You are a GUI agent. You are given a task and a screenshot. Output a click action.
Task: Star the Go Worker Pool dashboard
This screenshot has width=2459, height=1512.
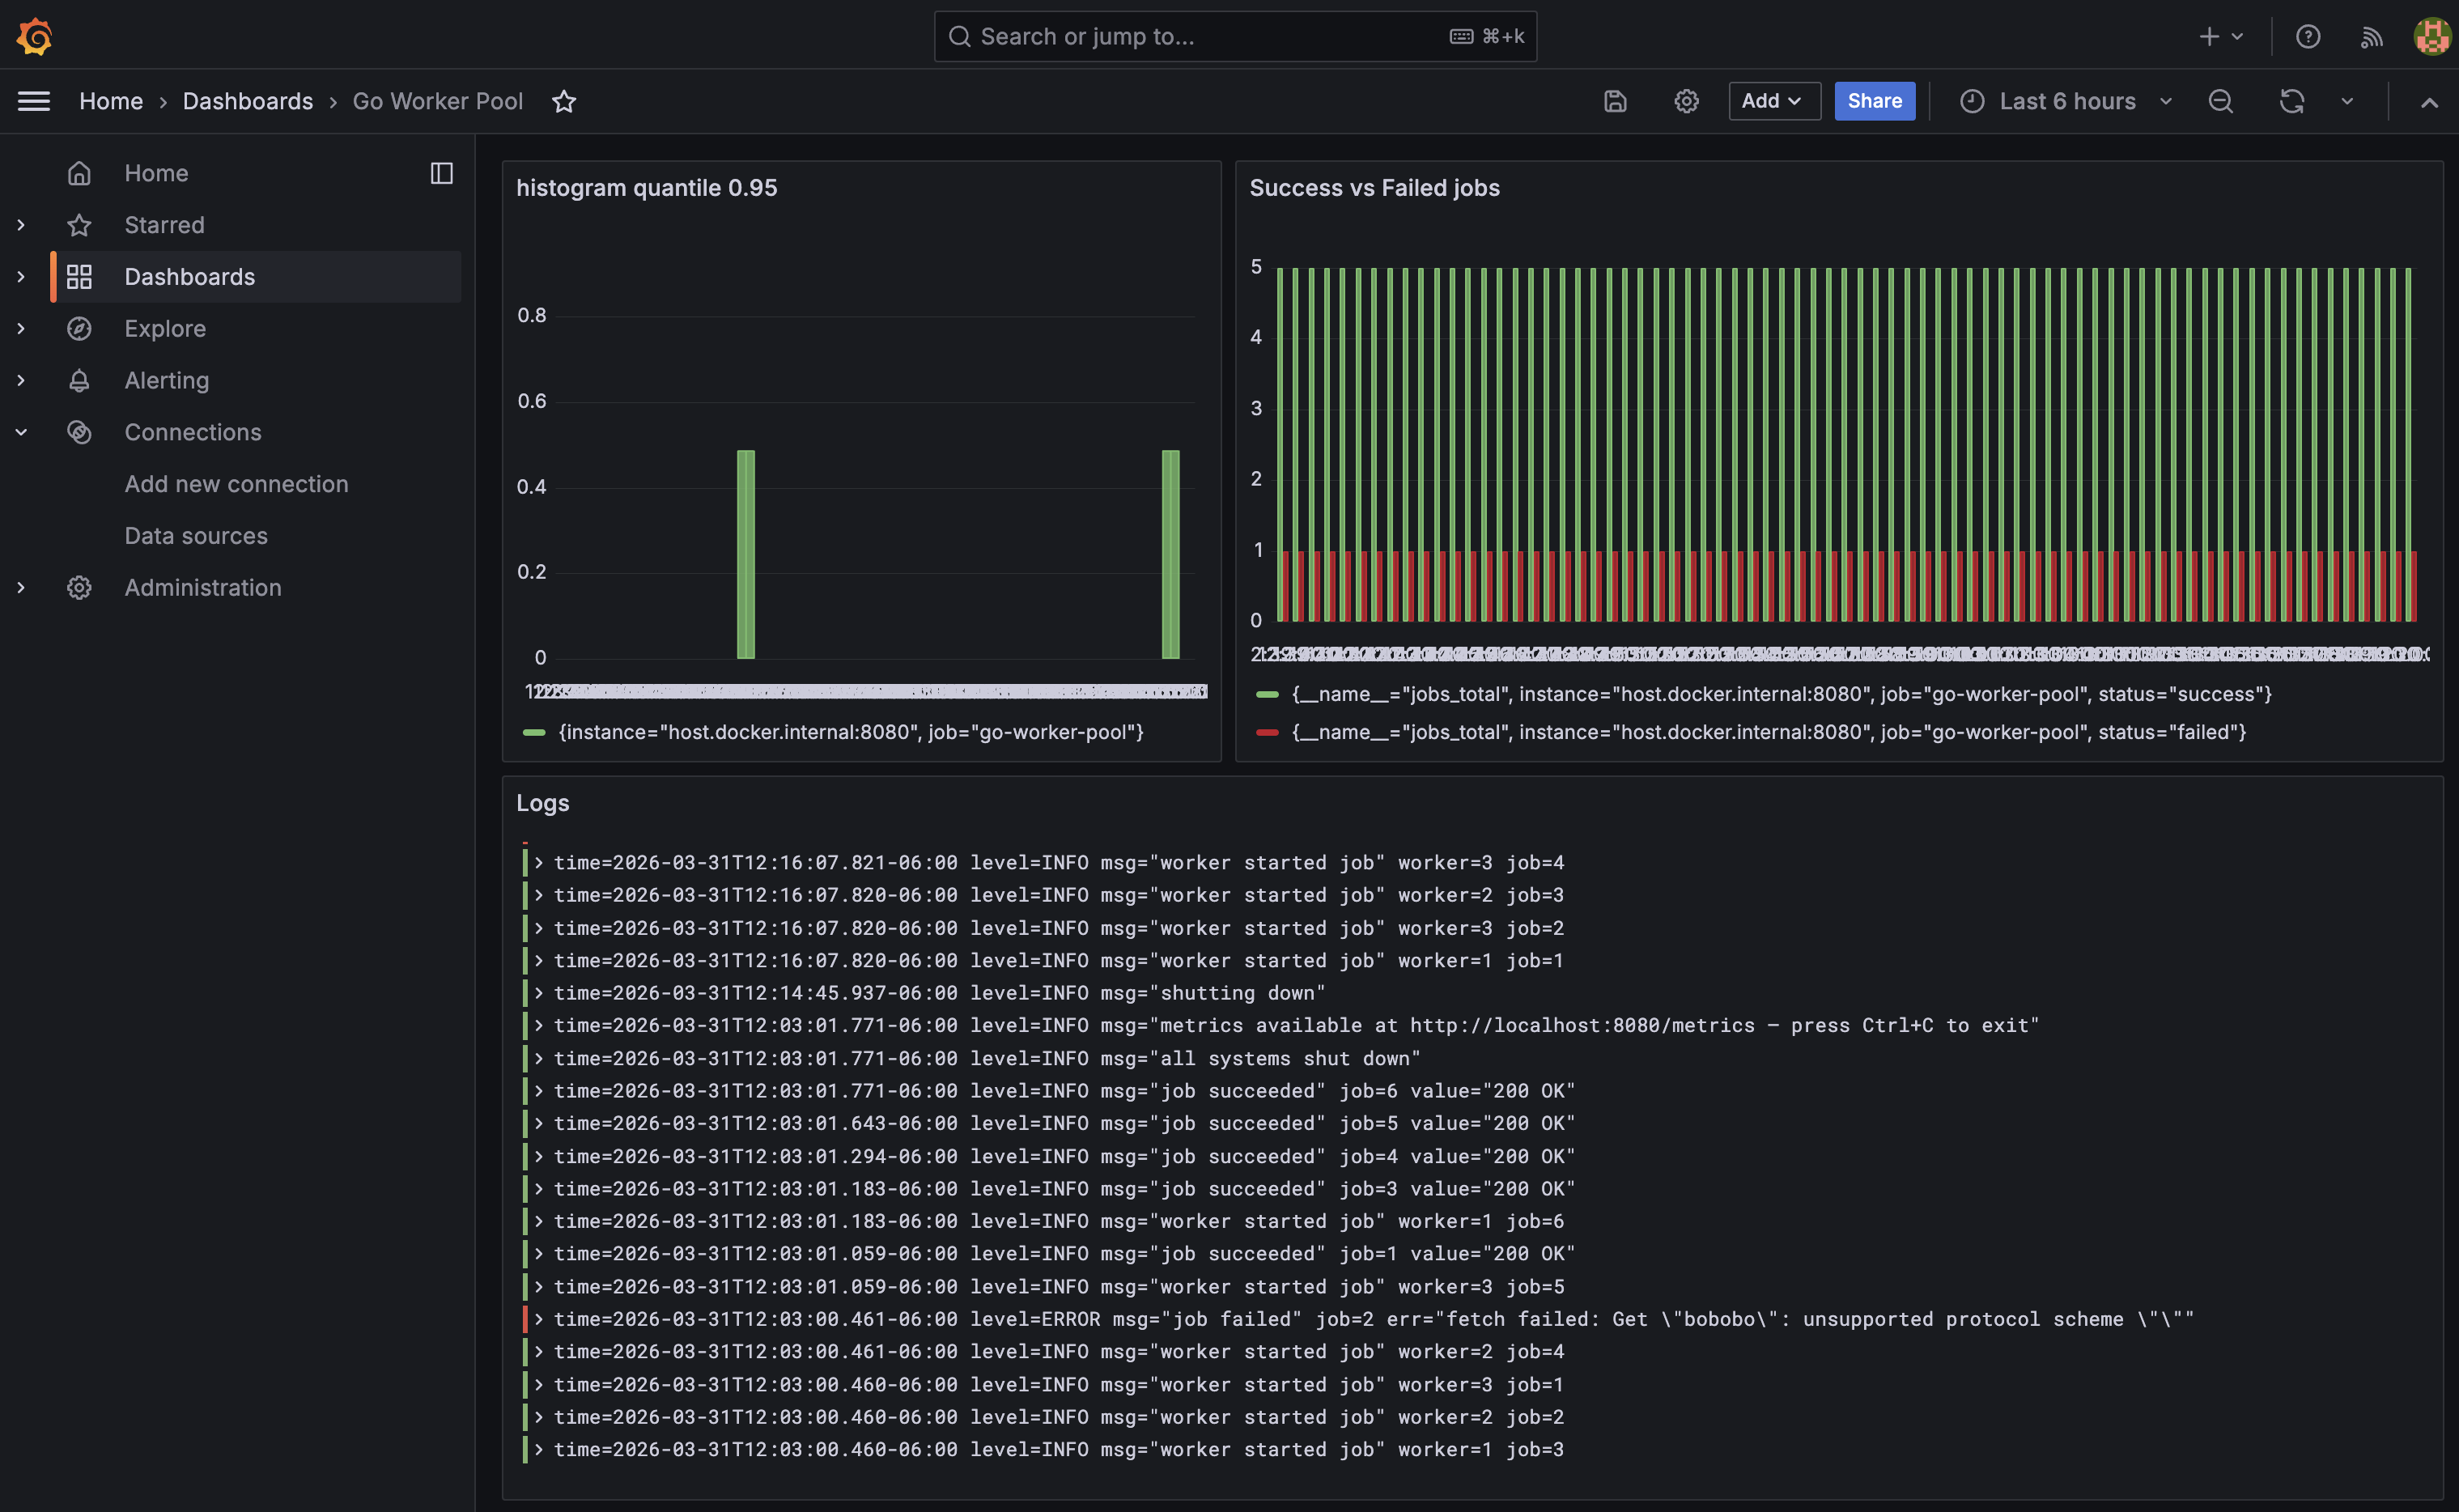point(565,101)
